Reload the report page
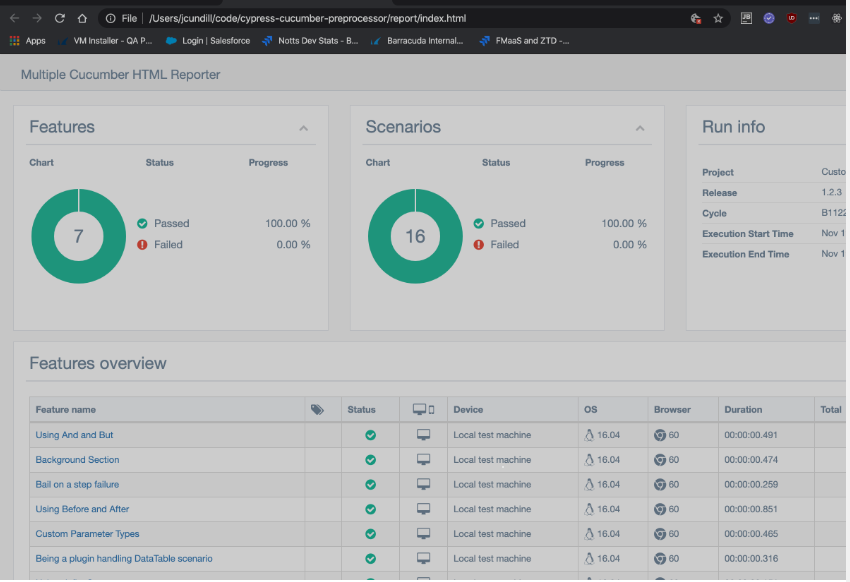Image resolution: width=850 pixels, height=582 pixels. click(60, 18)
